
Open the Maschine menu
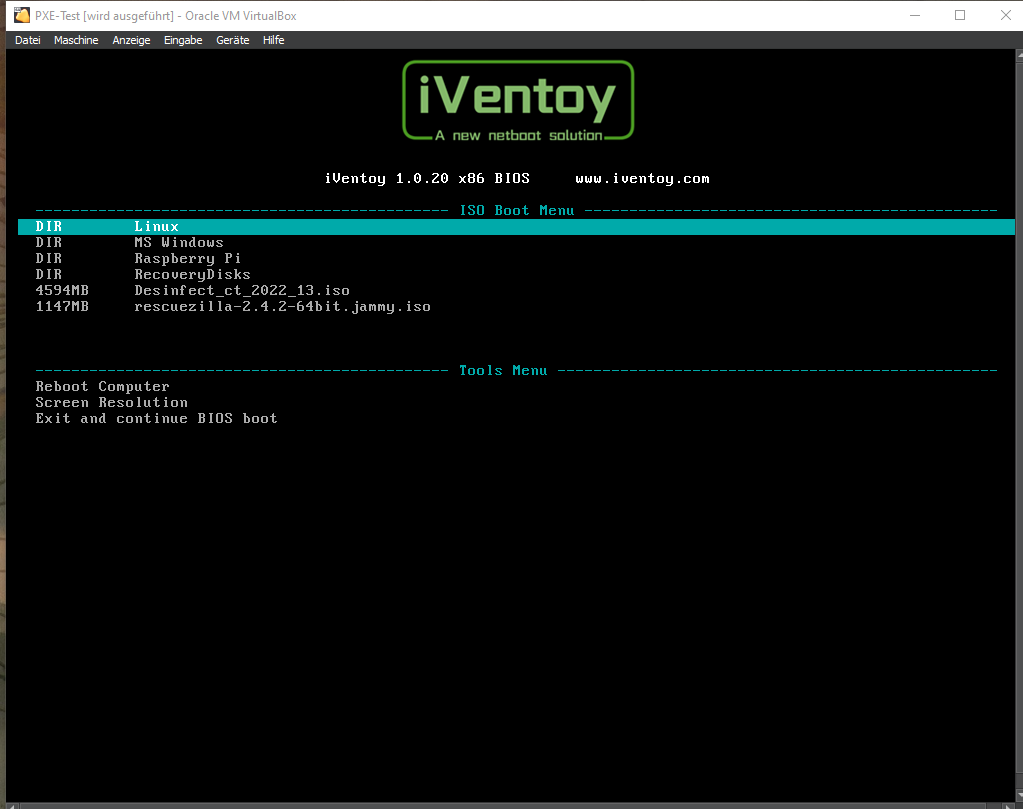76,40
